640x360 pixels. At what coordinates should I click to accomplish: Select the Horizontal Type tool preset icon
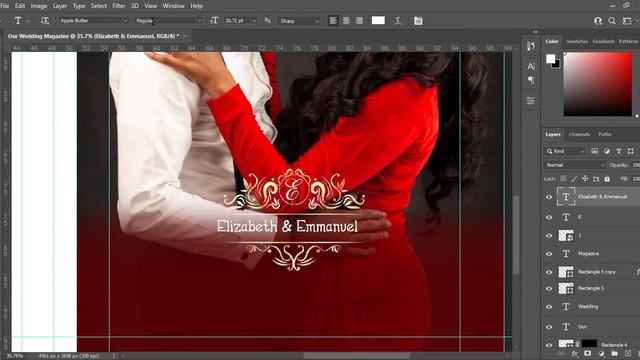(x=18, y=20)
